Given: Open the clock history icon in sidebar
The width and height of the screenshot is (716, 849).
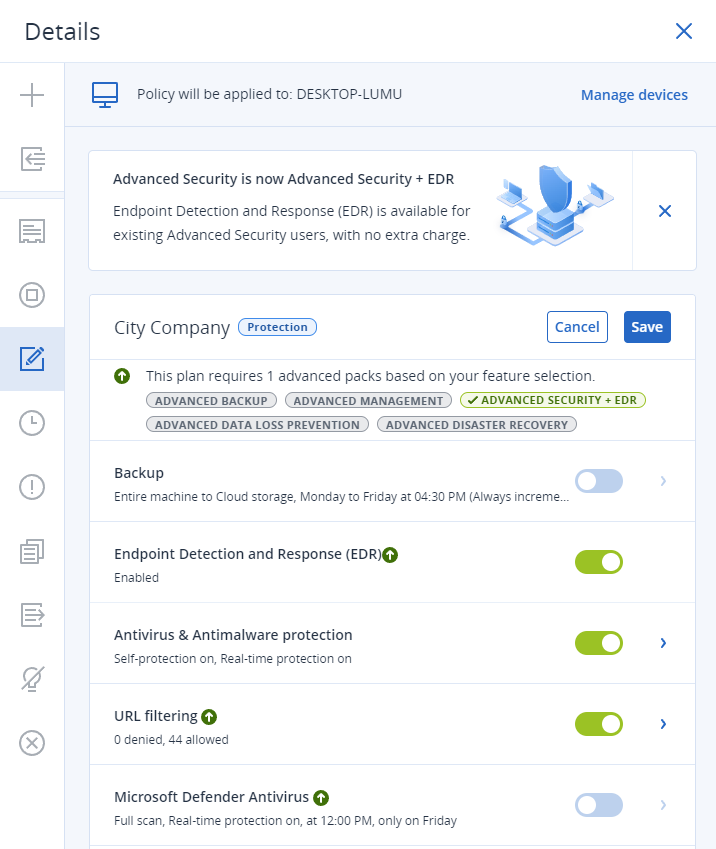Looking at the screenshot, I should pos(32,423).
